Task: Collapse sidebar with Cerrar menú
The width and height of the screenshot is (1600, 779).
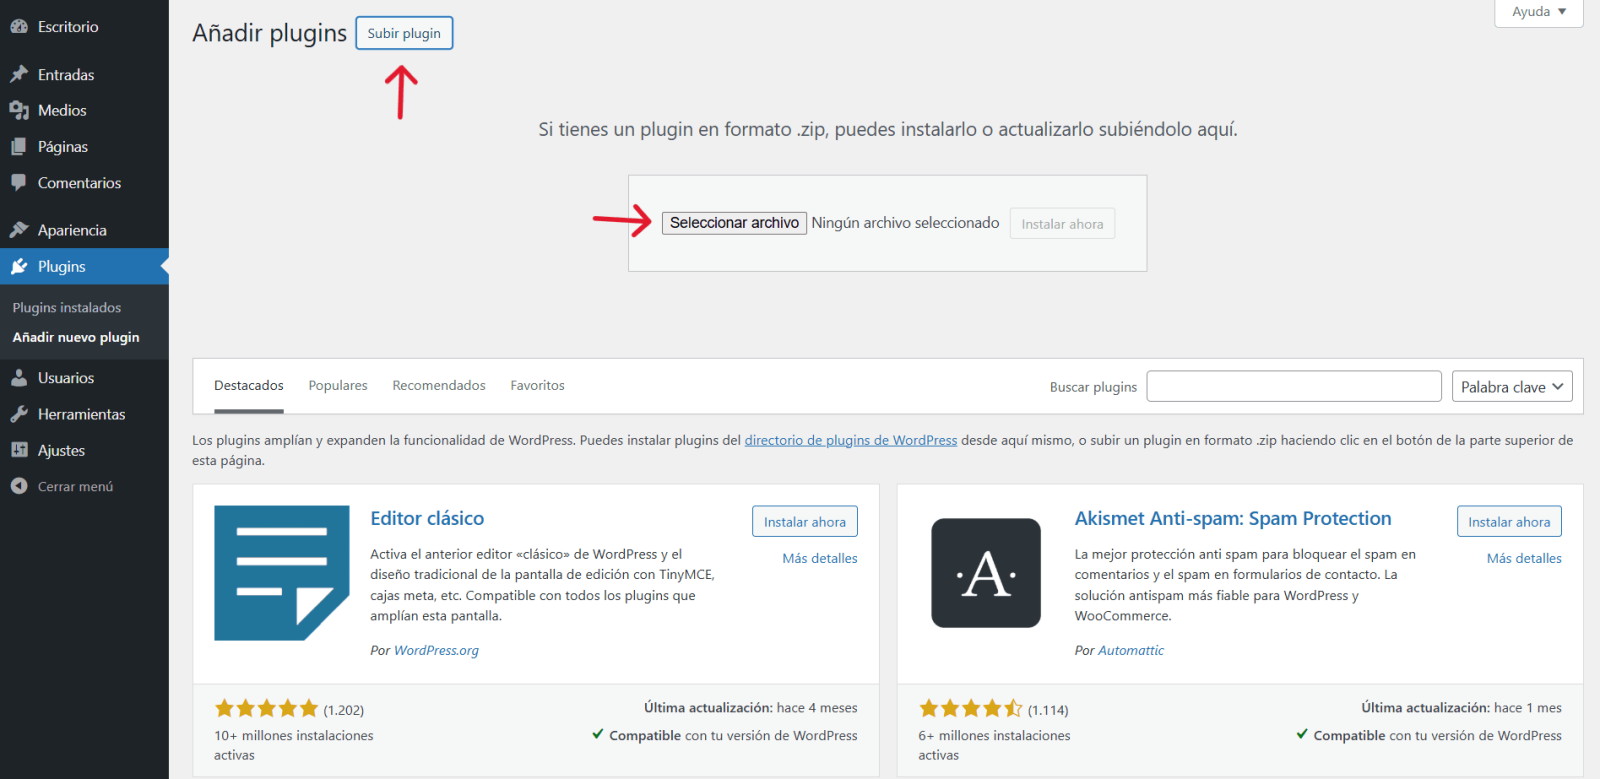Action: click(x=84, y=486)
